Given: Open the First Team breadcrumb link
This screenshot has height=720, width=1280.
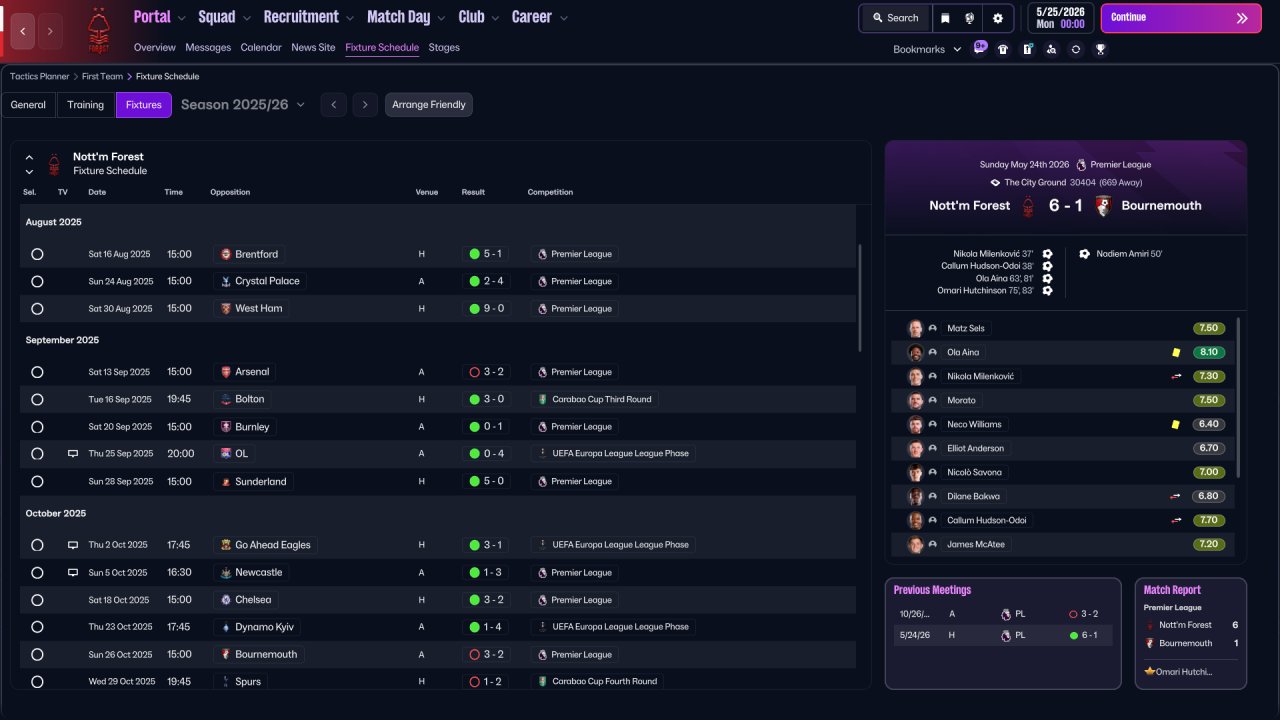Looking at the screenshot, I should 103,76.
